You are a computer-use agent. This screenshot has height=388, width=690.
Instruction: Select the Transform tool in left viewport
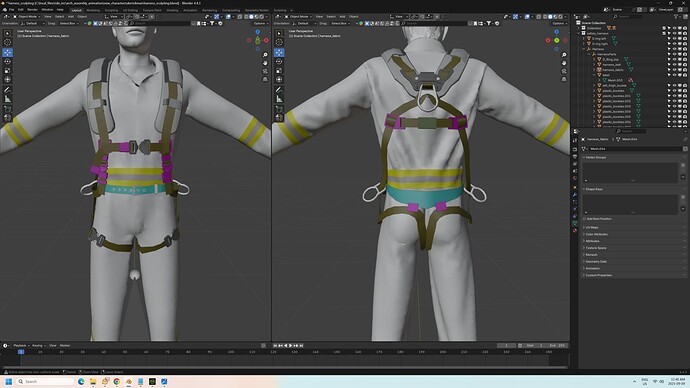coord(7,80)
